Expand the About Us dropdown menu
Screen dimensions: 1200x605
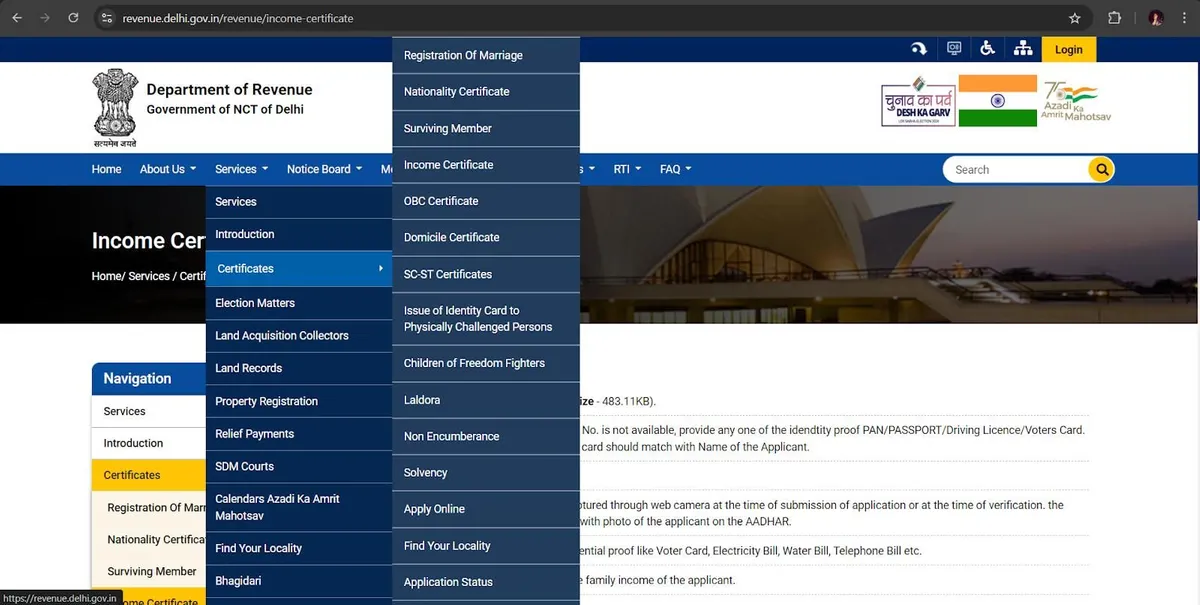167,169
